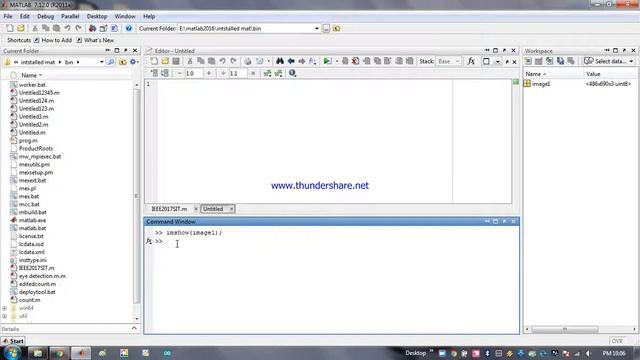This screenshot has height=360, width=640.
Task: Click MATLAB icon in Windows taskbar
Action: pos(81,353)
